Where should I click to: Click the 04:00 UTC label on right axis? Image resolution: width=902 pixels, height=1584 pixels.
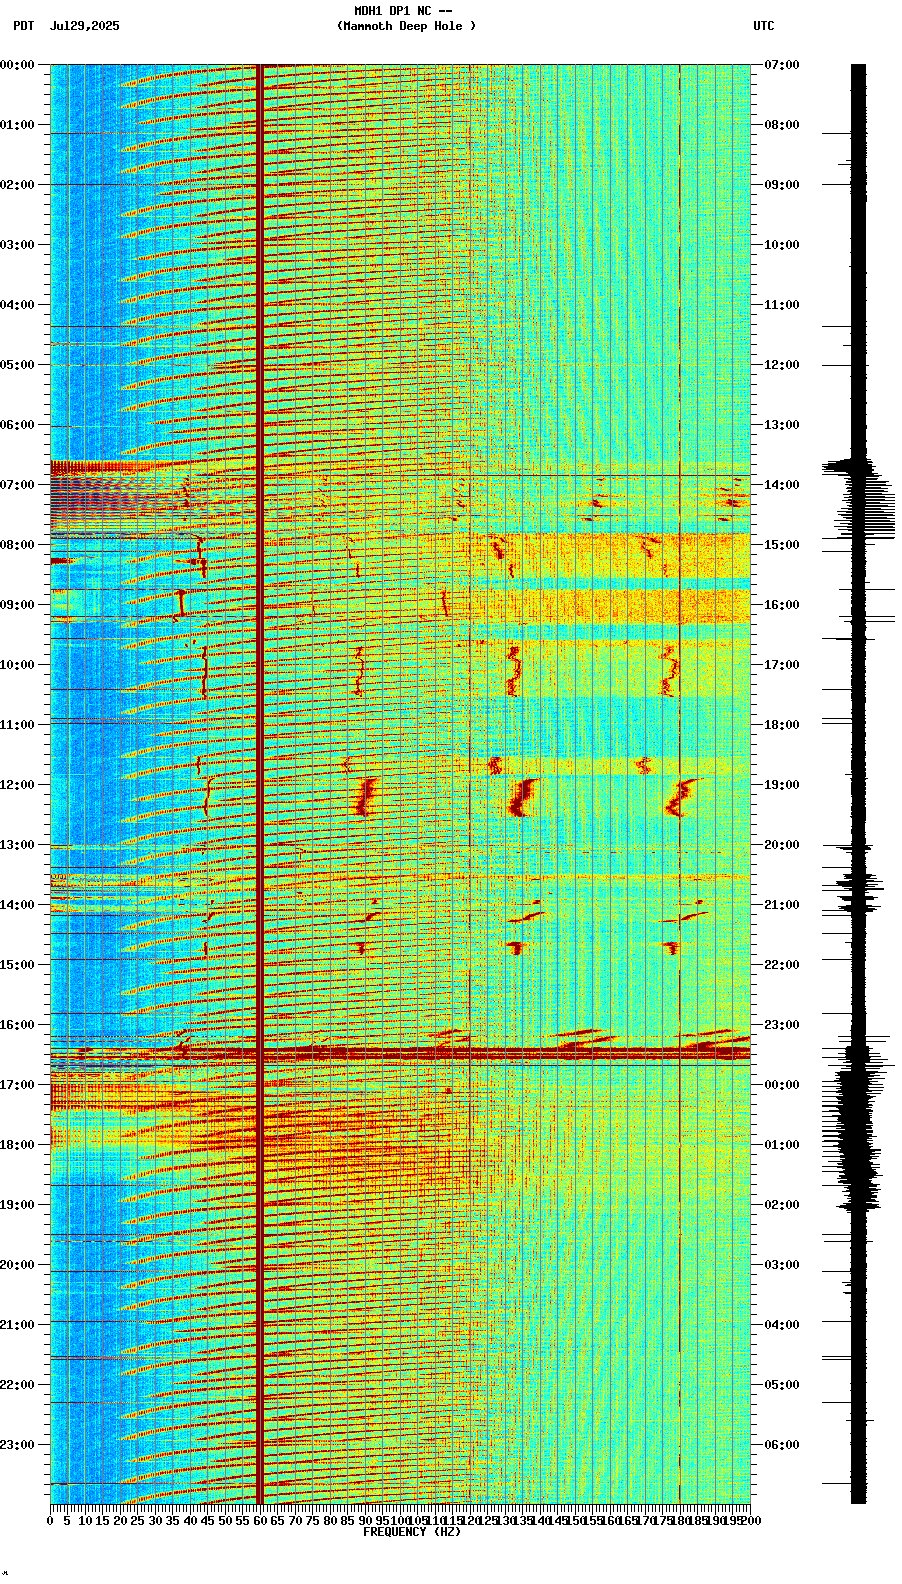point(782,1325)
